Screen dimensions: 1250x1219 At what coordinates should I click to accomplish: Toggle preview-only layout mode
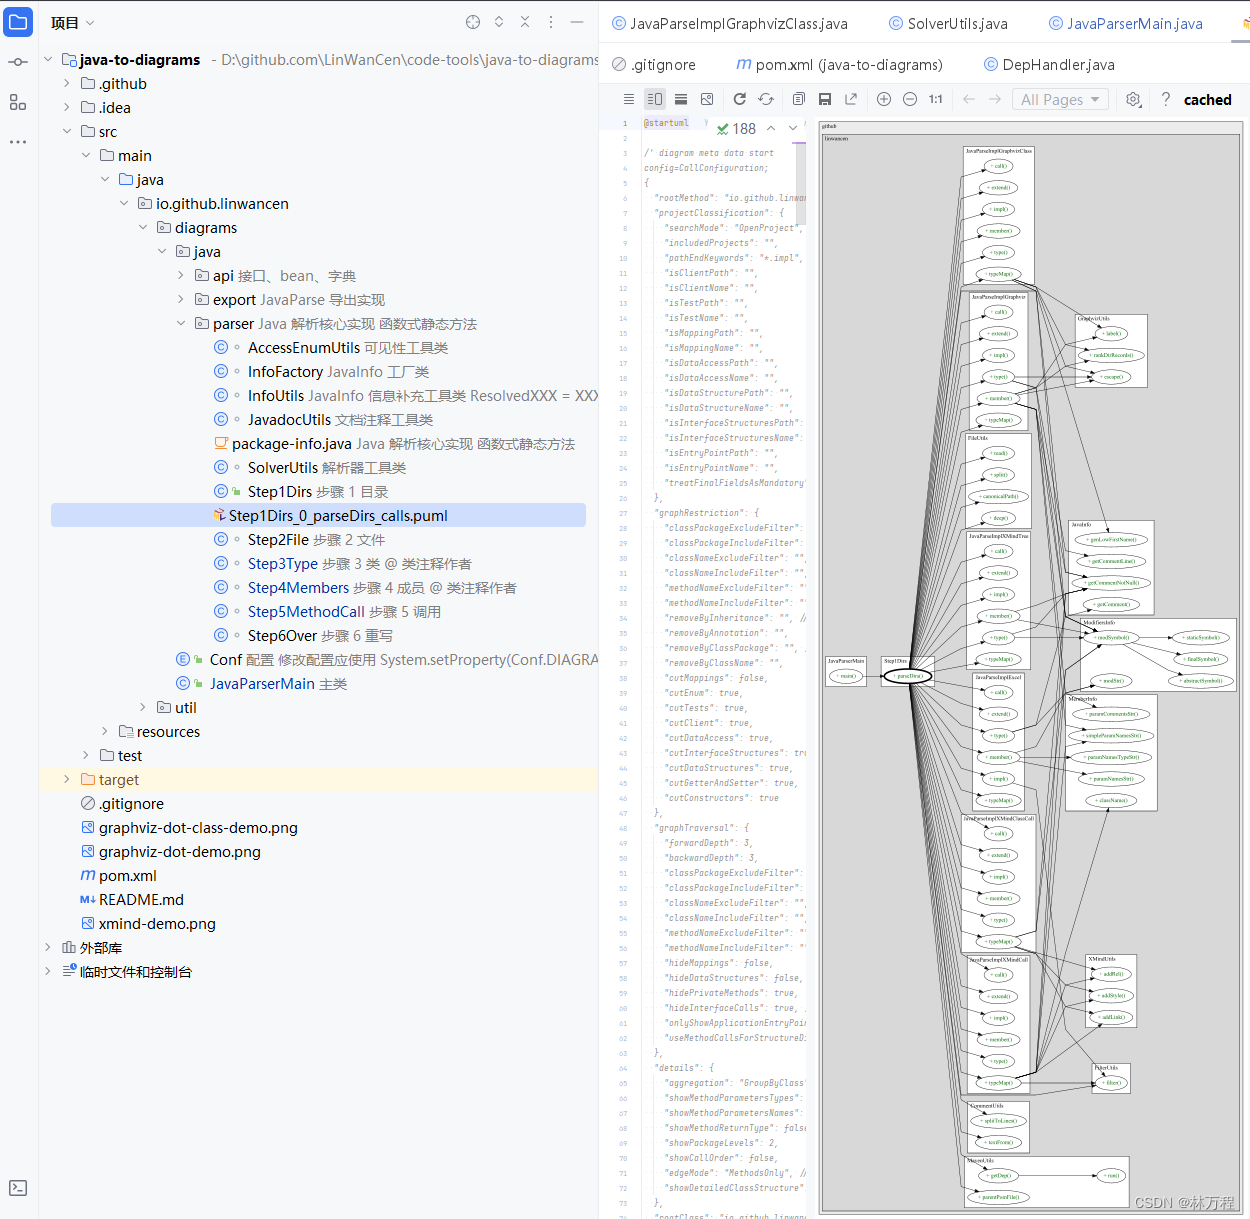click(x=681, y=99)
